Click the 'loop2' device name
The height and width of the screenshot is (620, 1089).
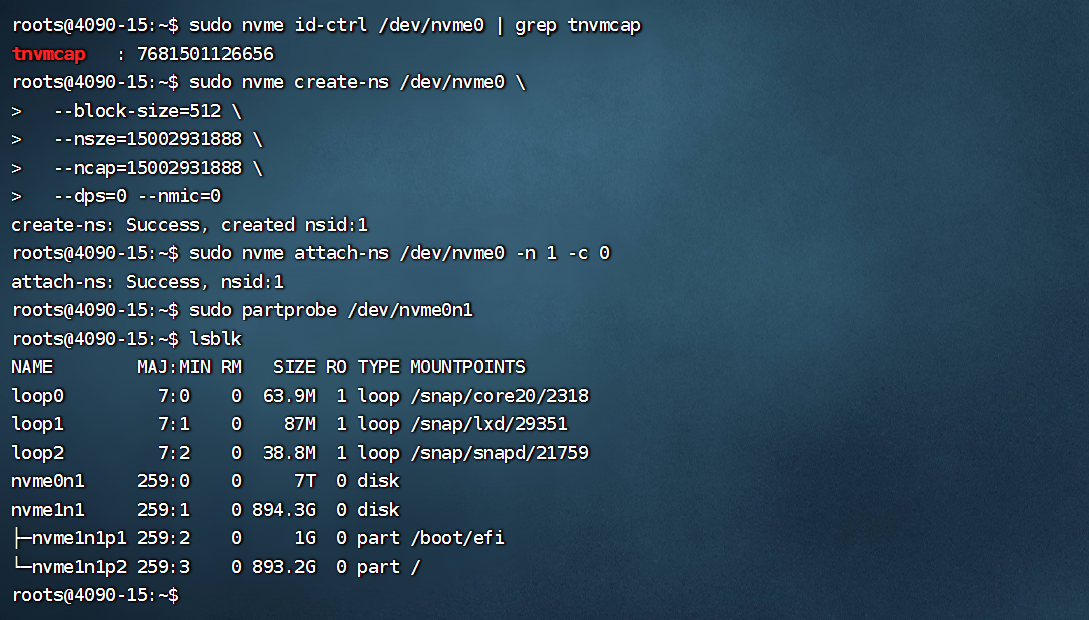tap(38, 453)
